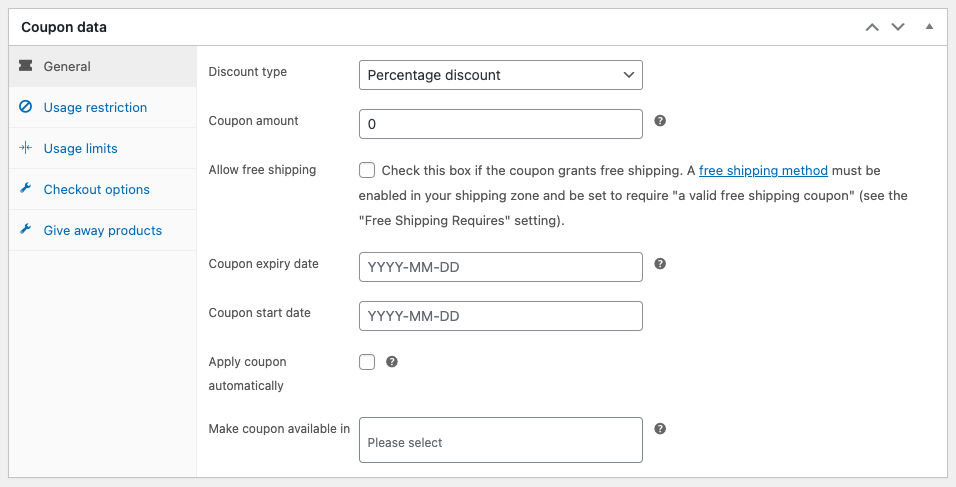Click the Checkout options wrench icon
The height and width of the screenshot is (487, 956).
[x=26, y=188]
